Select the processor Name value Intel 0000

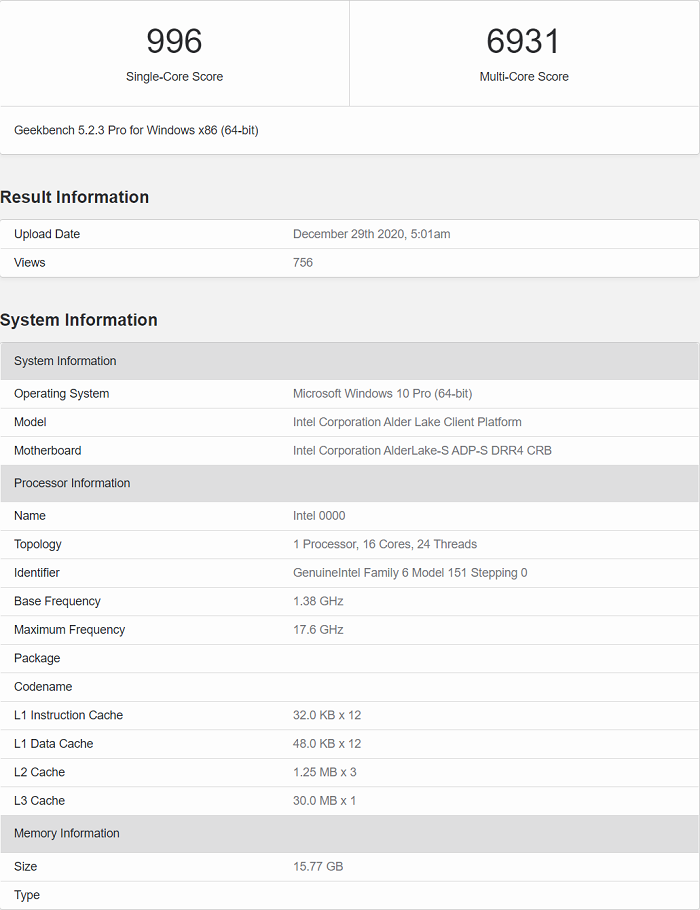pyautogui.click(x=319, y=516)
